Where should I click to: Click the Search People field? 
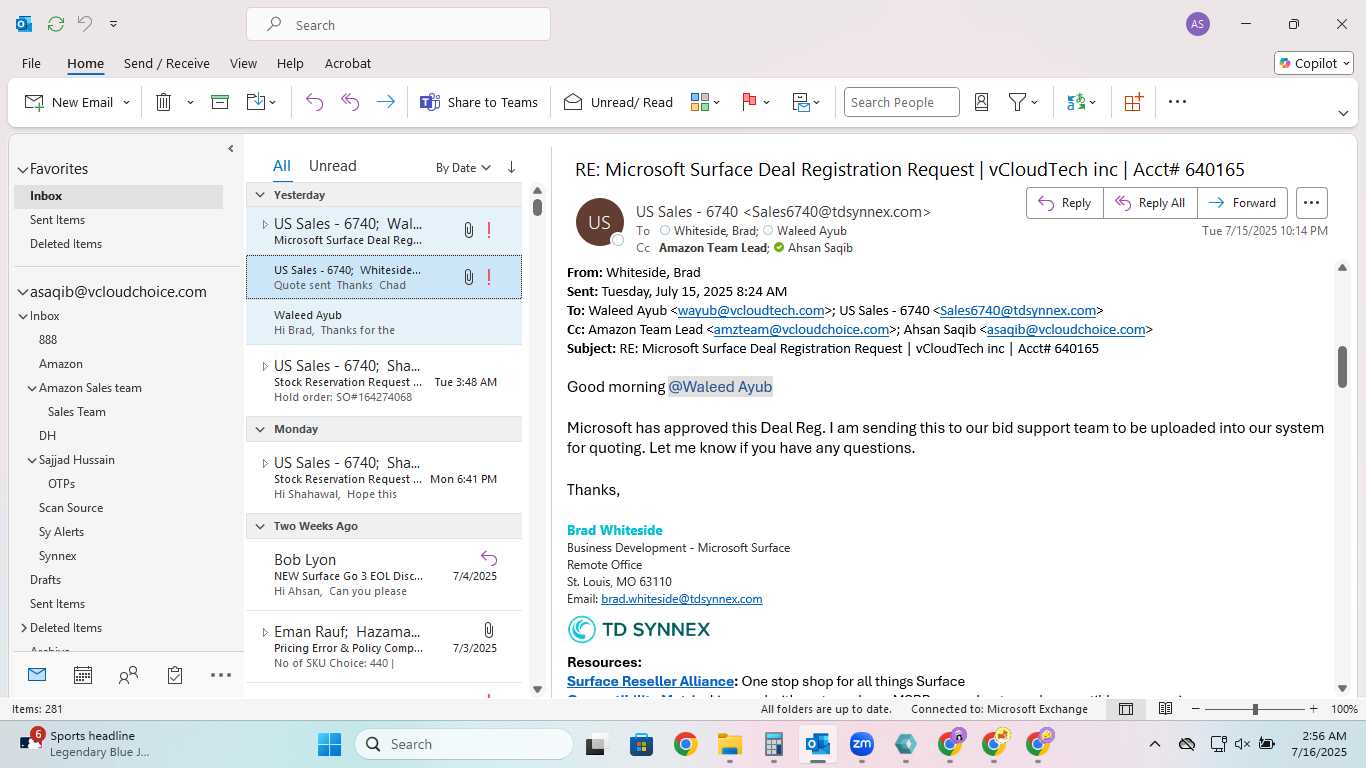pos(901,102)
